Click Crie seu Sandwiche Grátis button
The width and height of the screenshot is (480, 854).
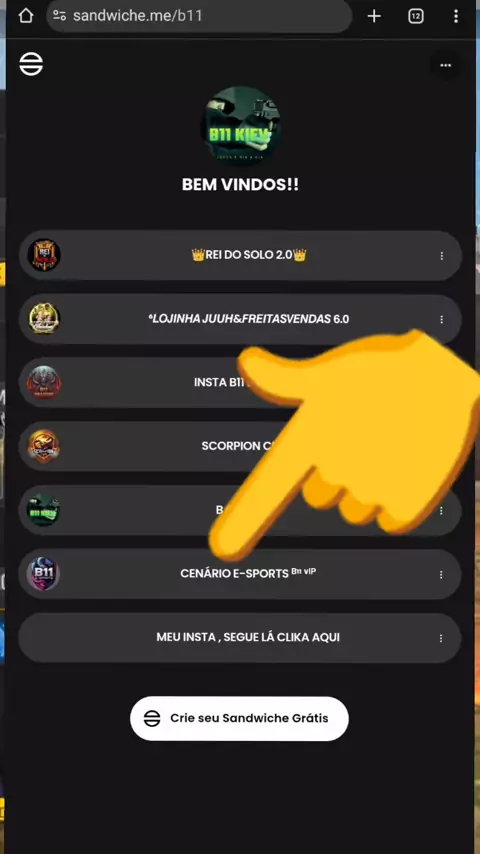239,718
